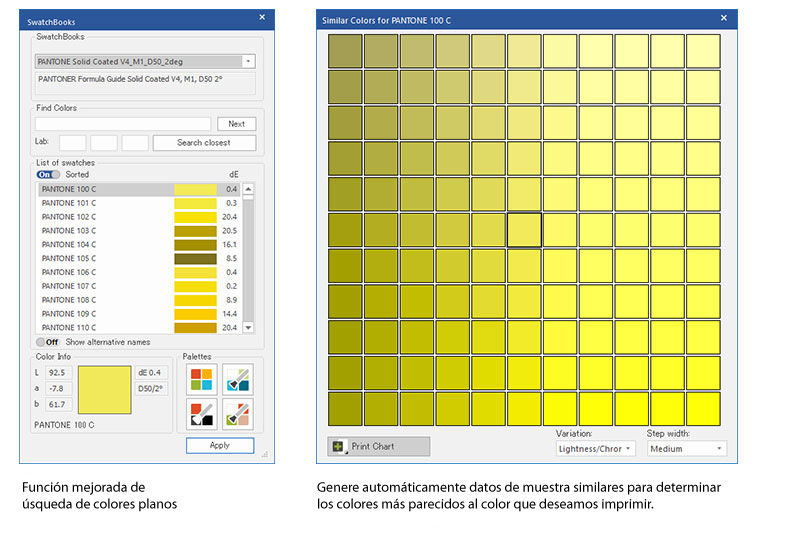The width and height of the screenshot is (800, 533).
Task: Click the top-right brush palette icon
Action: [238, 379]
